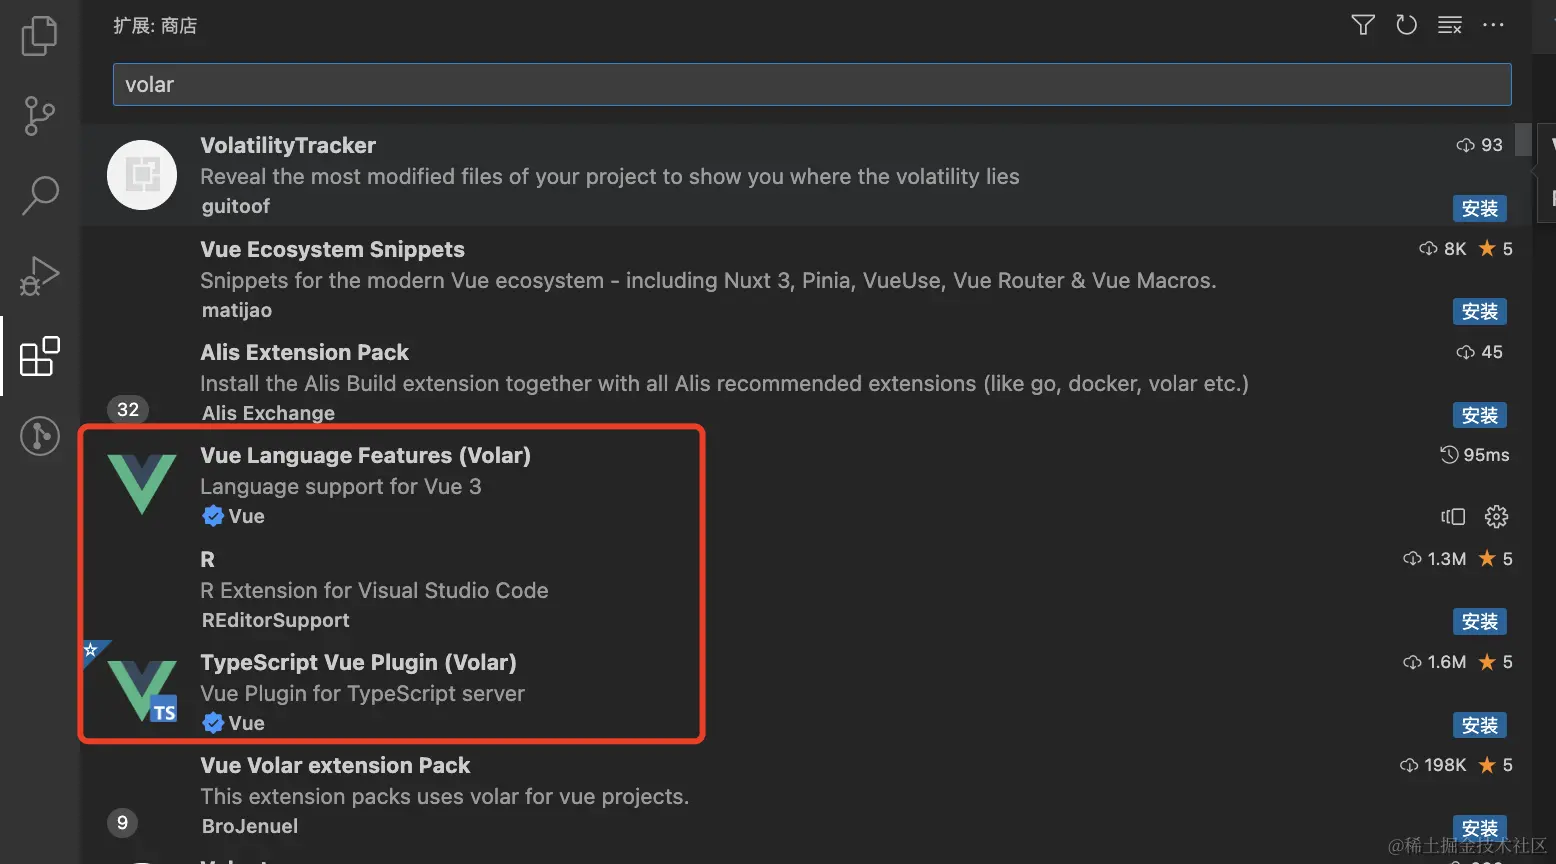Open the Run and Debug view
1556x864 pixels.
[x=40, y=276]
